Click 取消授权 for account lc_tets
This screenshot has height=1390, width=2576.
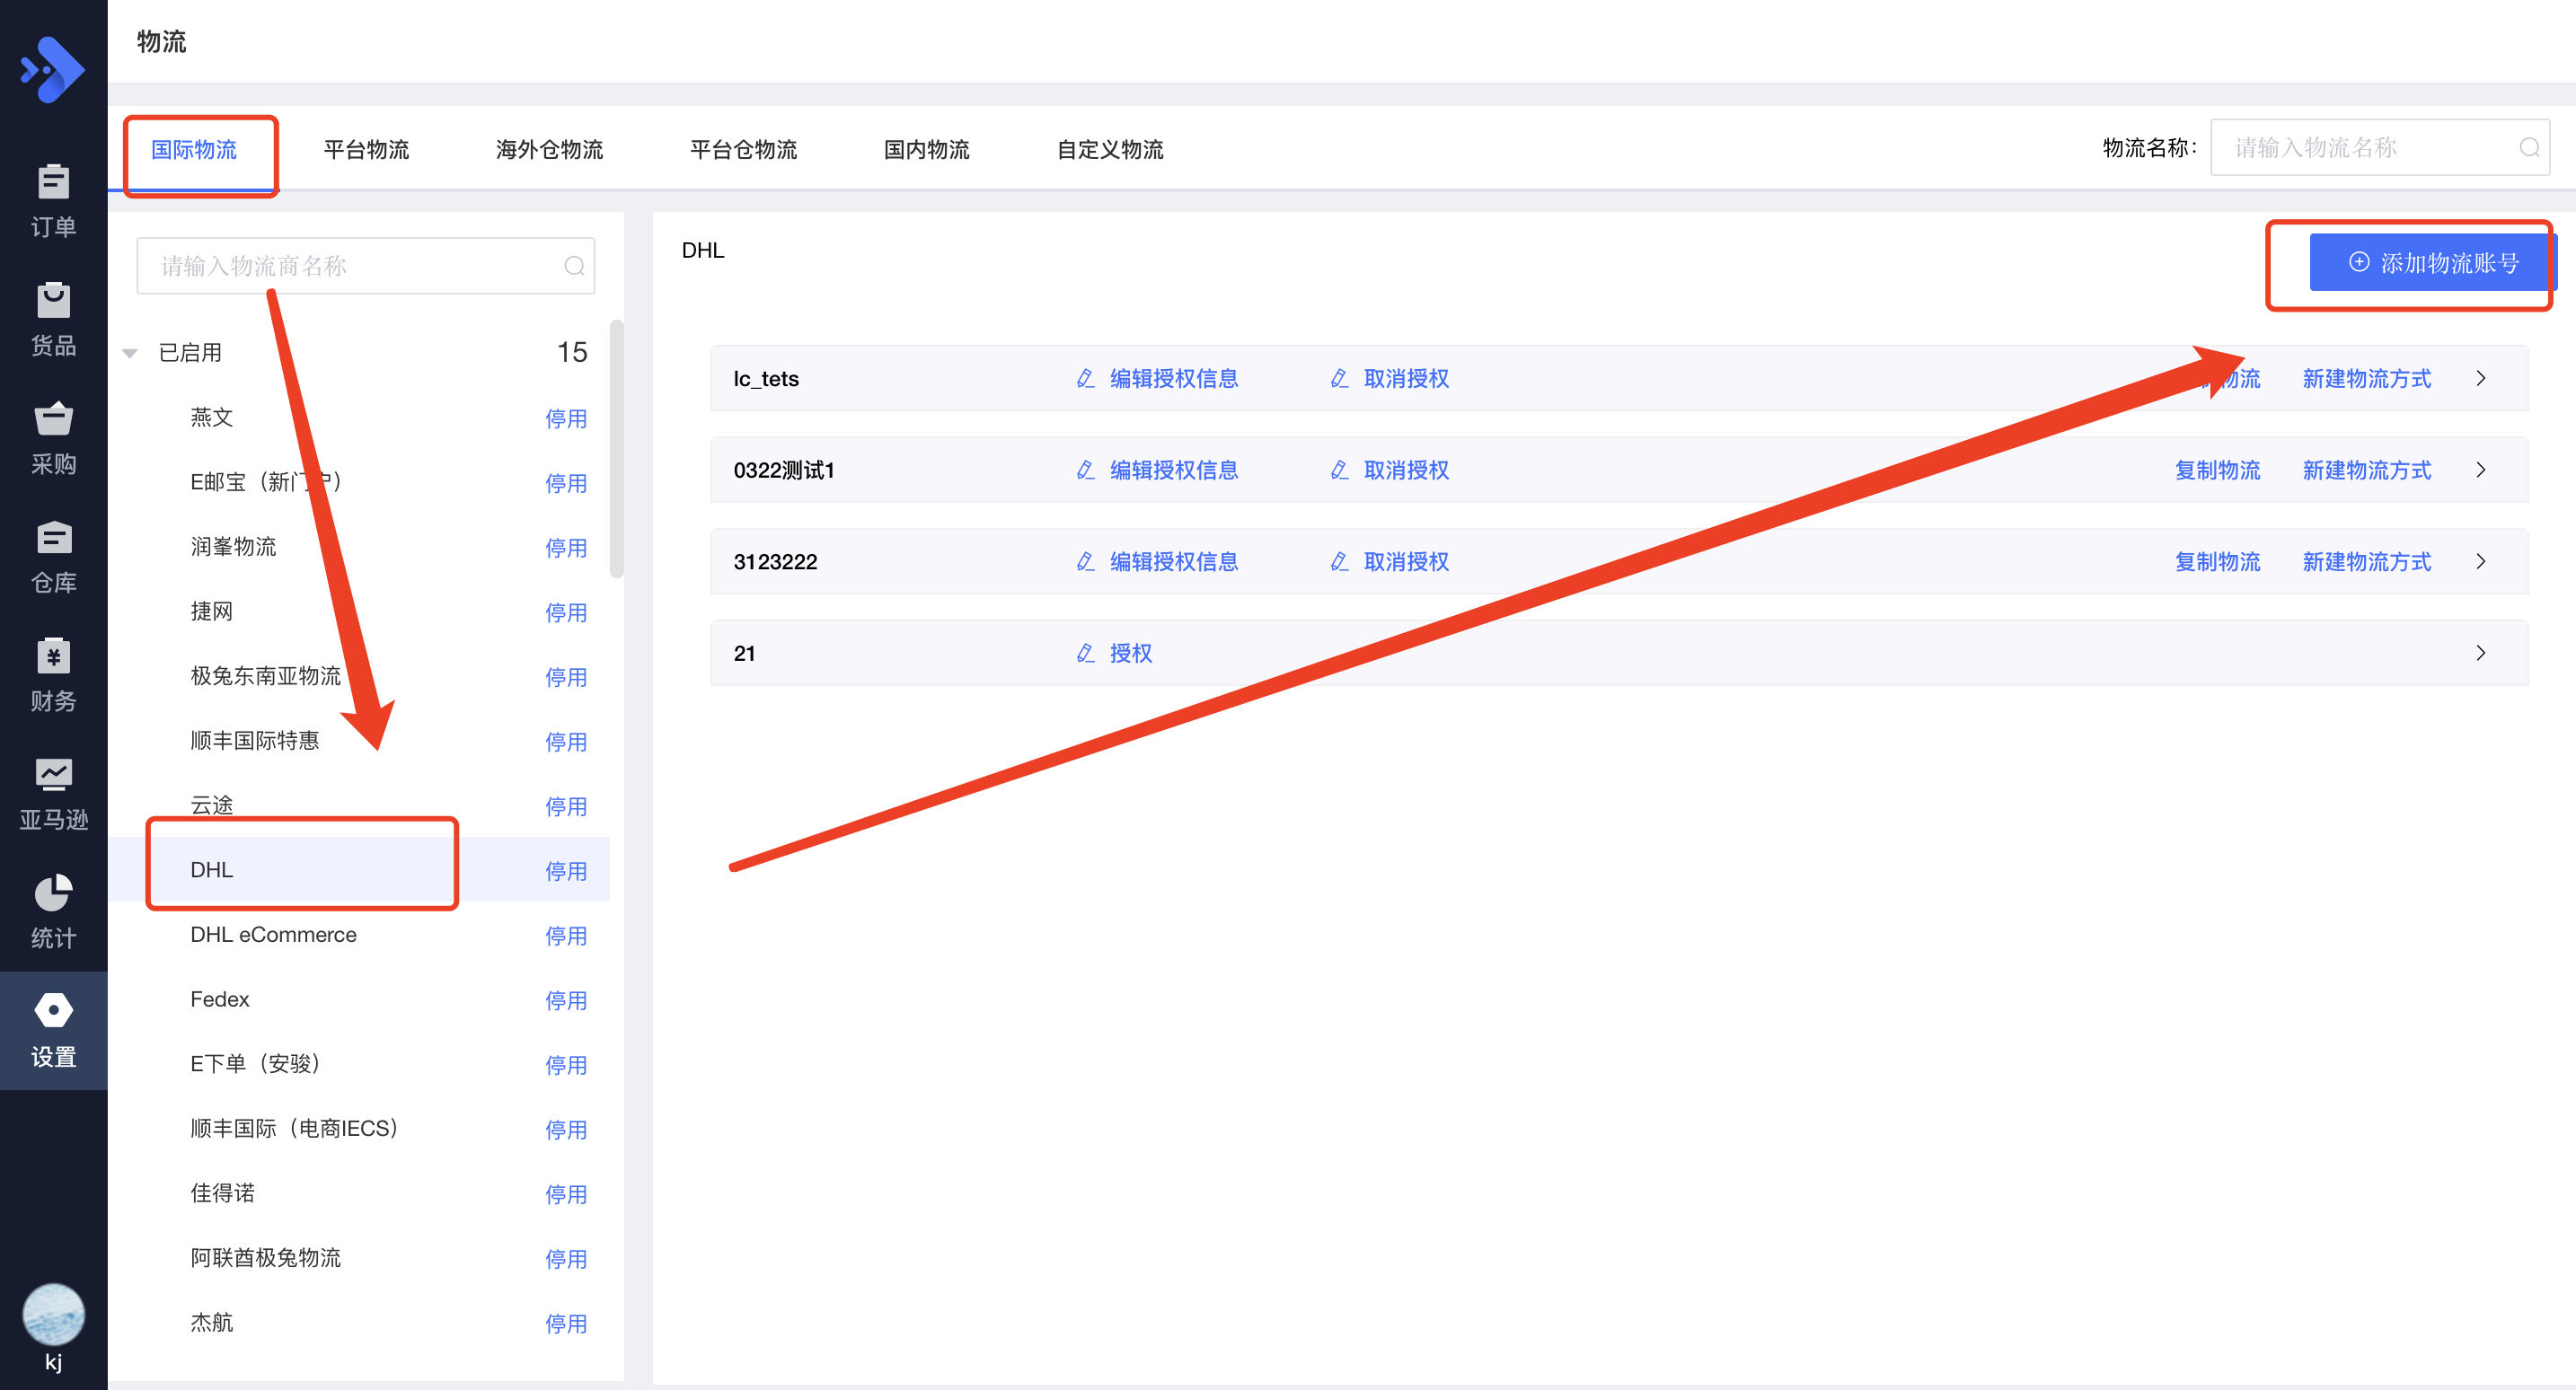1405,379
